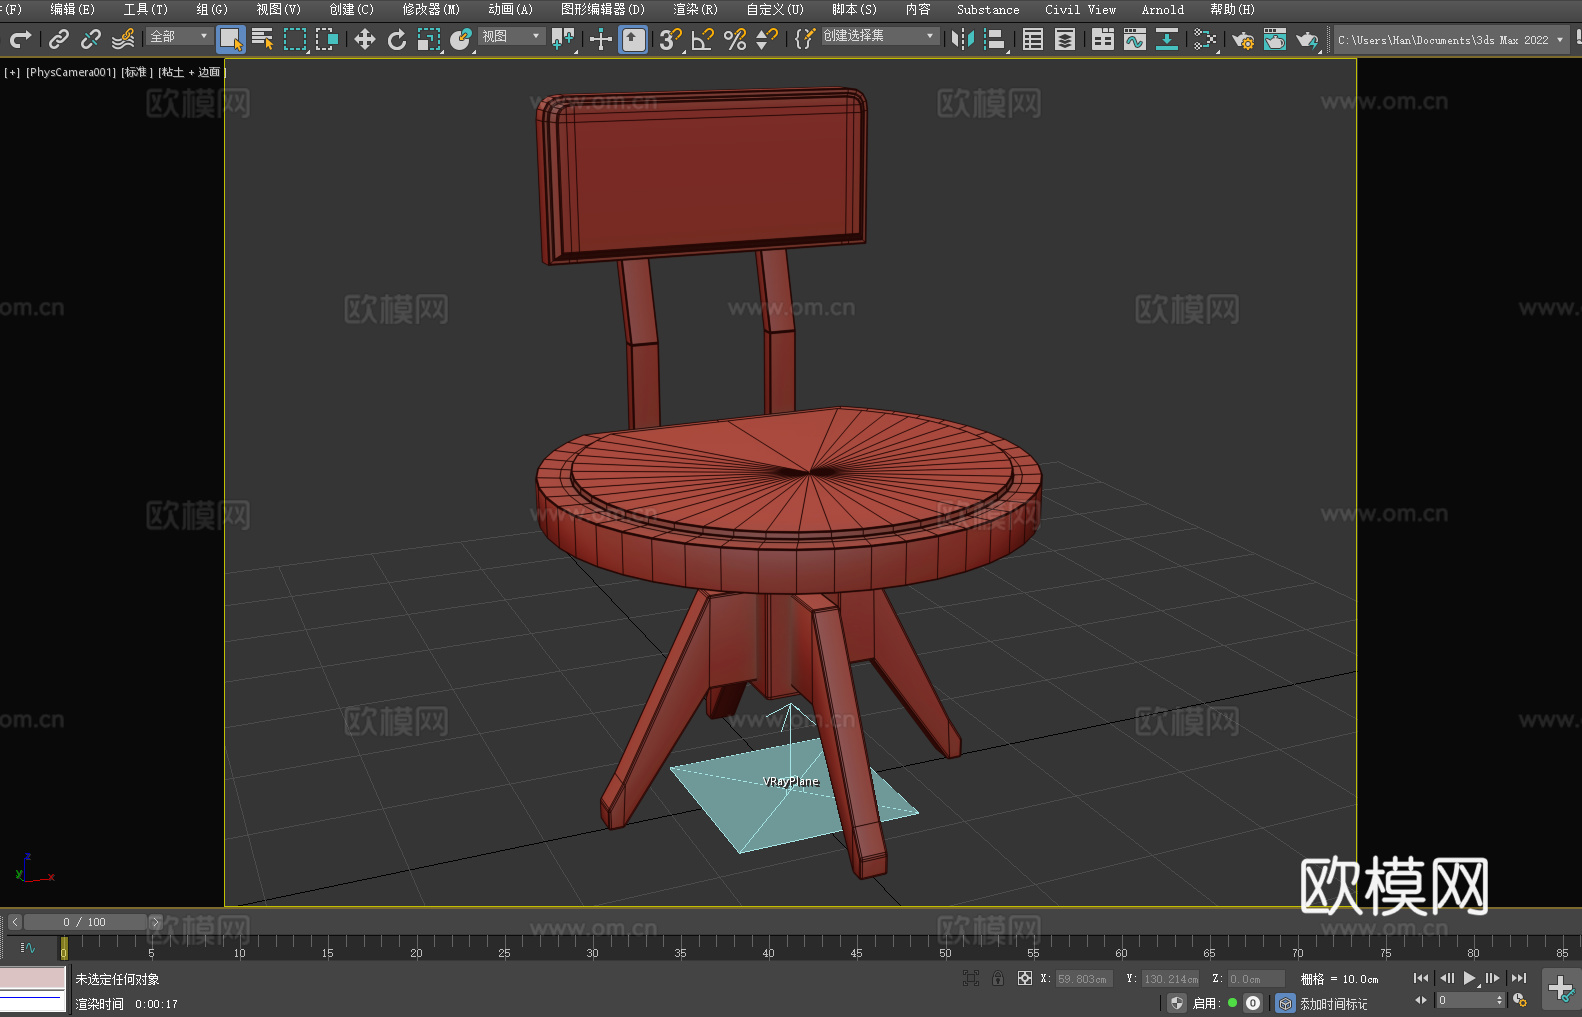Click the Mirror tool icon
This screenshot has height=1017, width=1582.
click(963, 39)
